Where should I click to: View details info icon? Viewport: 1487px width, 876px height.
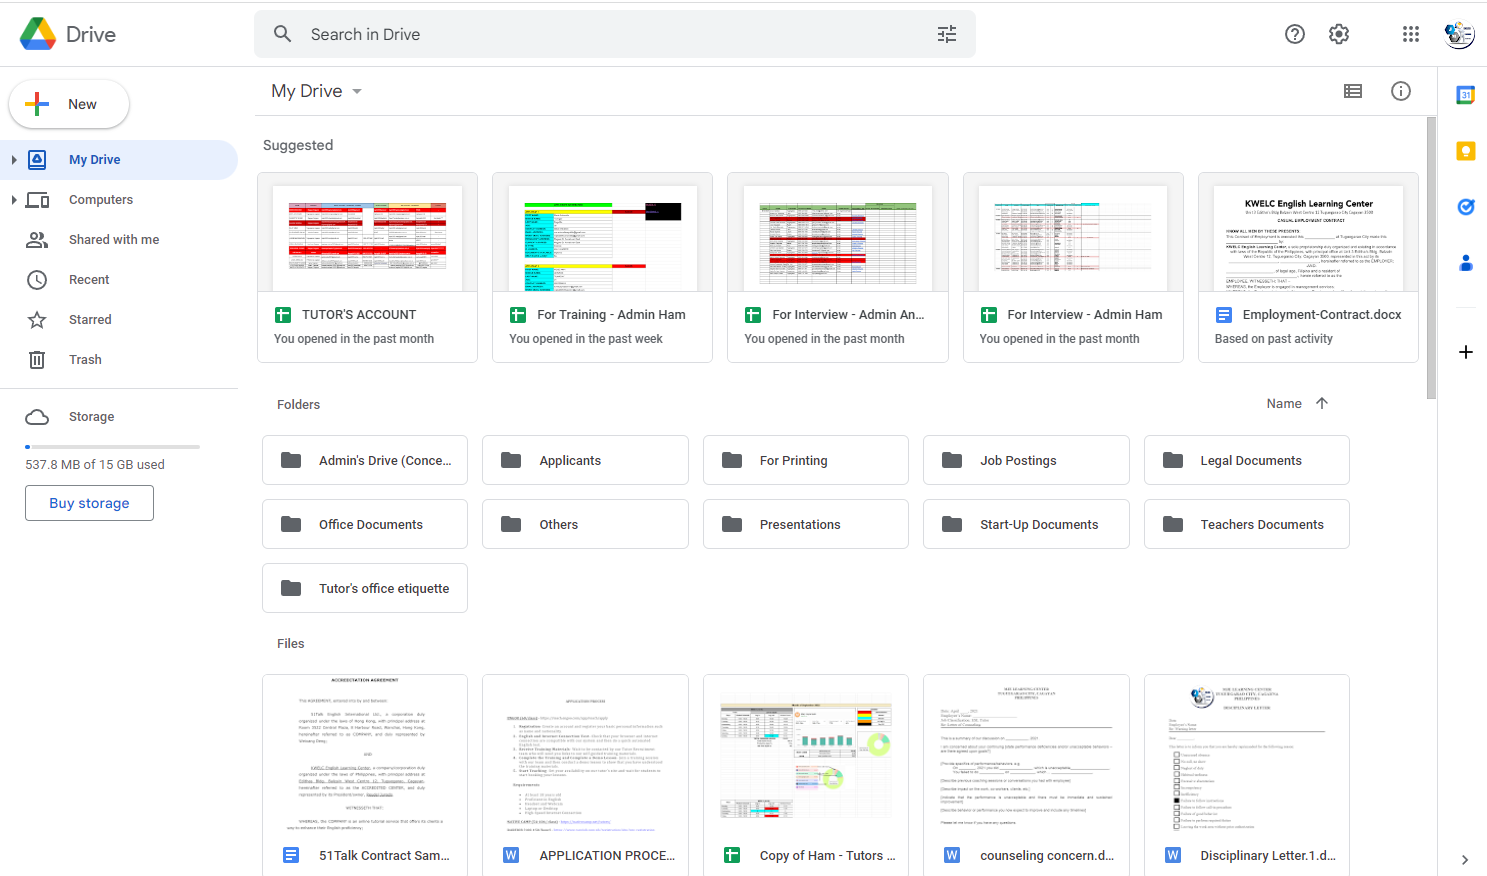[x=1401, y=91]
